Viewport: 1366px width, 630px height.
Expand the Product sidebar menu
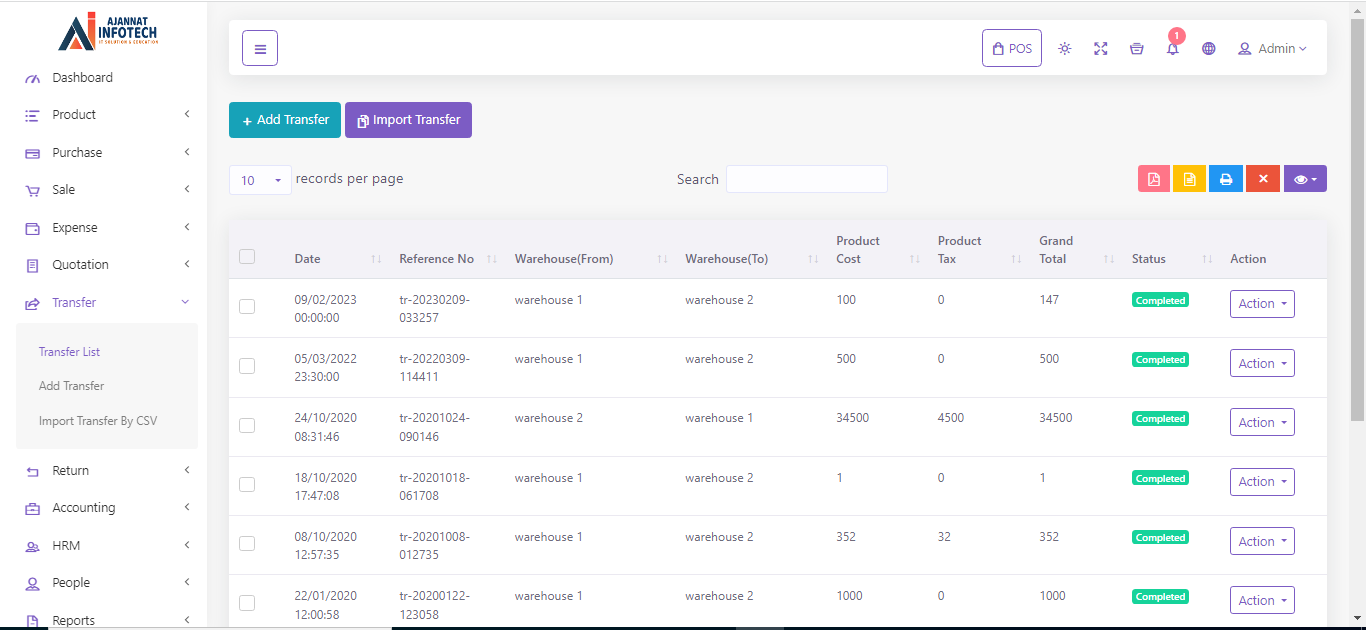click(106, 115)
